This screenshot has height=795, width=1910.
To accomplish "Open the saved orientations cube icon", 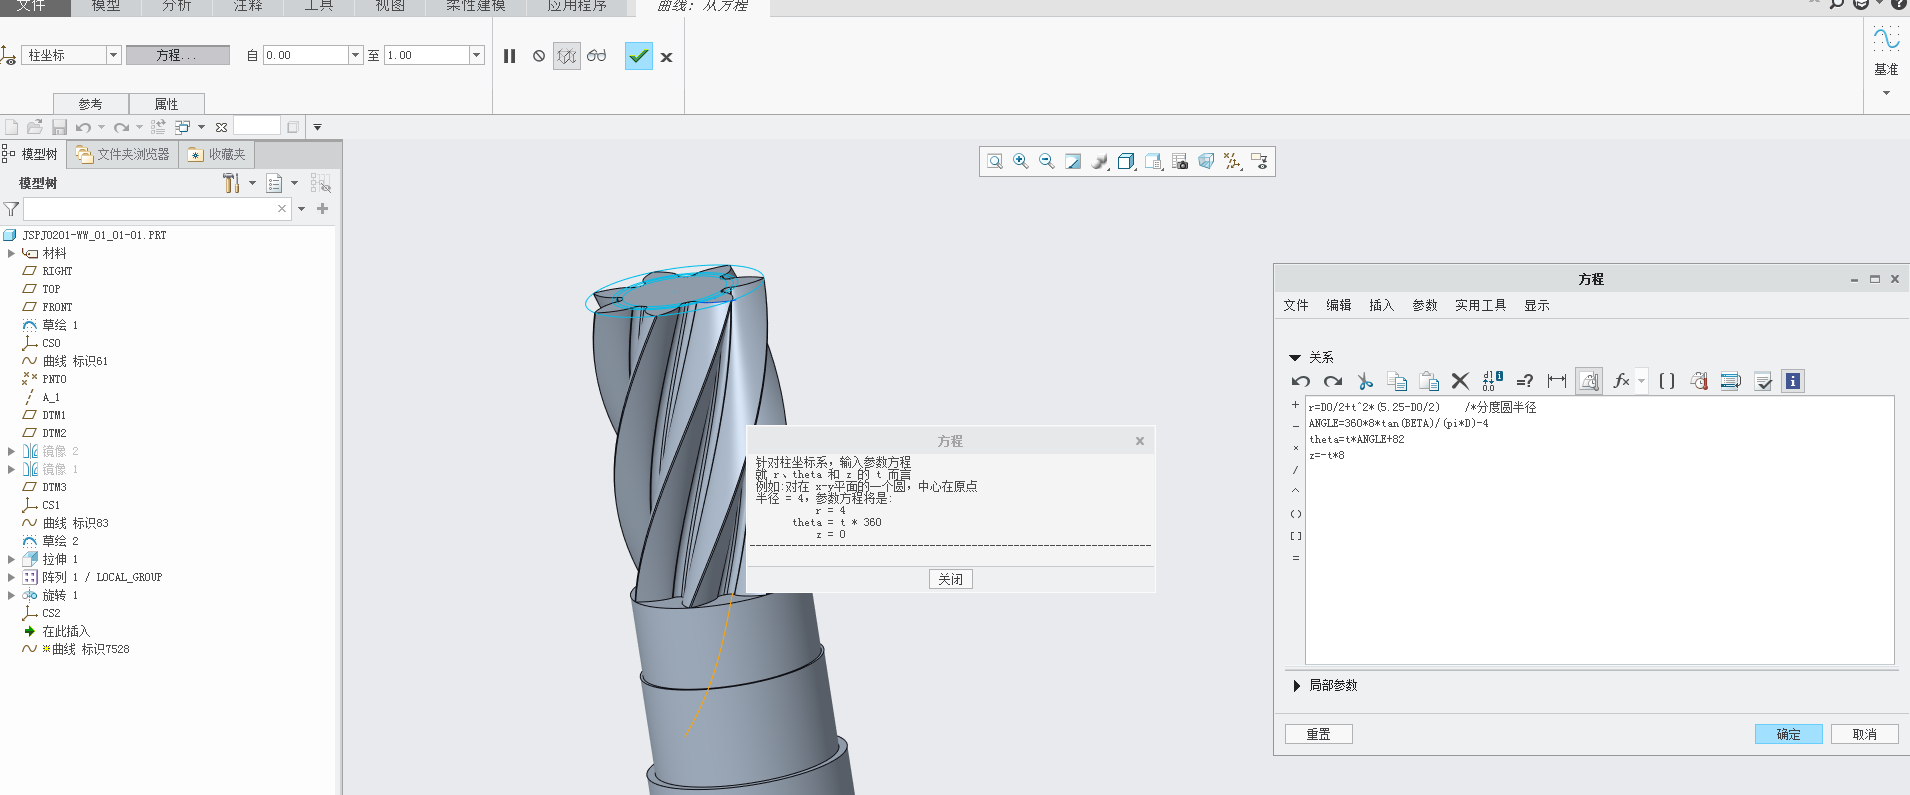I will point(1127,161).
